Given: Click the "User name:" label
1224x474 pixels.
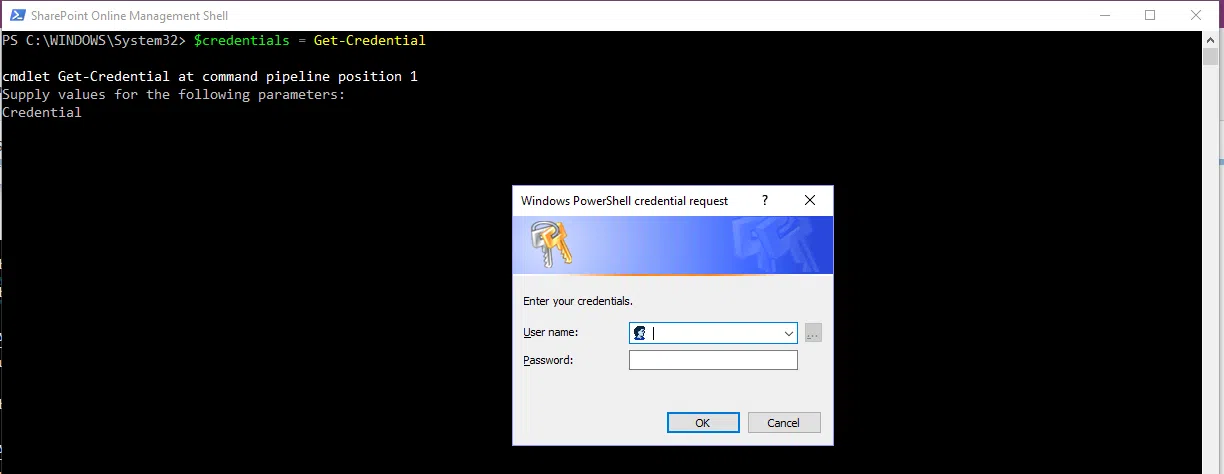Looking at the screenshot, I should tap(551, 332).
